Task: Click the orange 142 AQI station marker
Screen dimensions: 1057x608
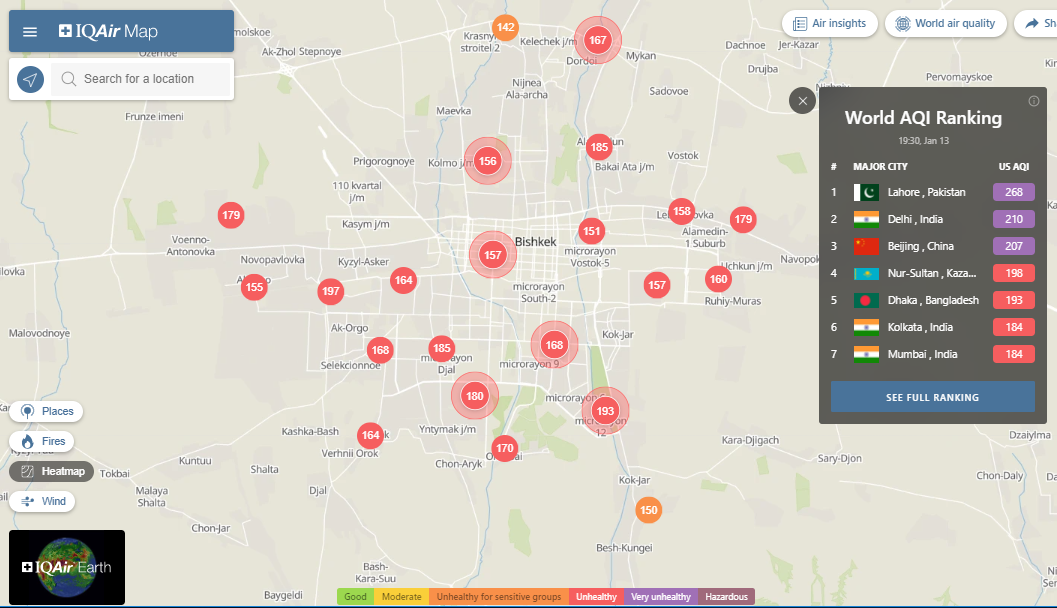Action: point(506,27)
